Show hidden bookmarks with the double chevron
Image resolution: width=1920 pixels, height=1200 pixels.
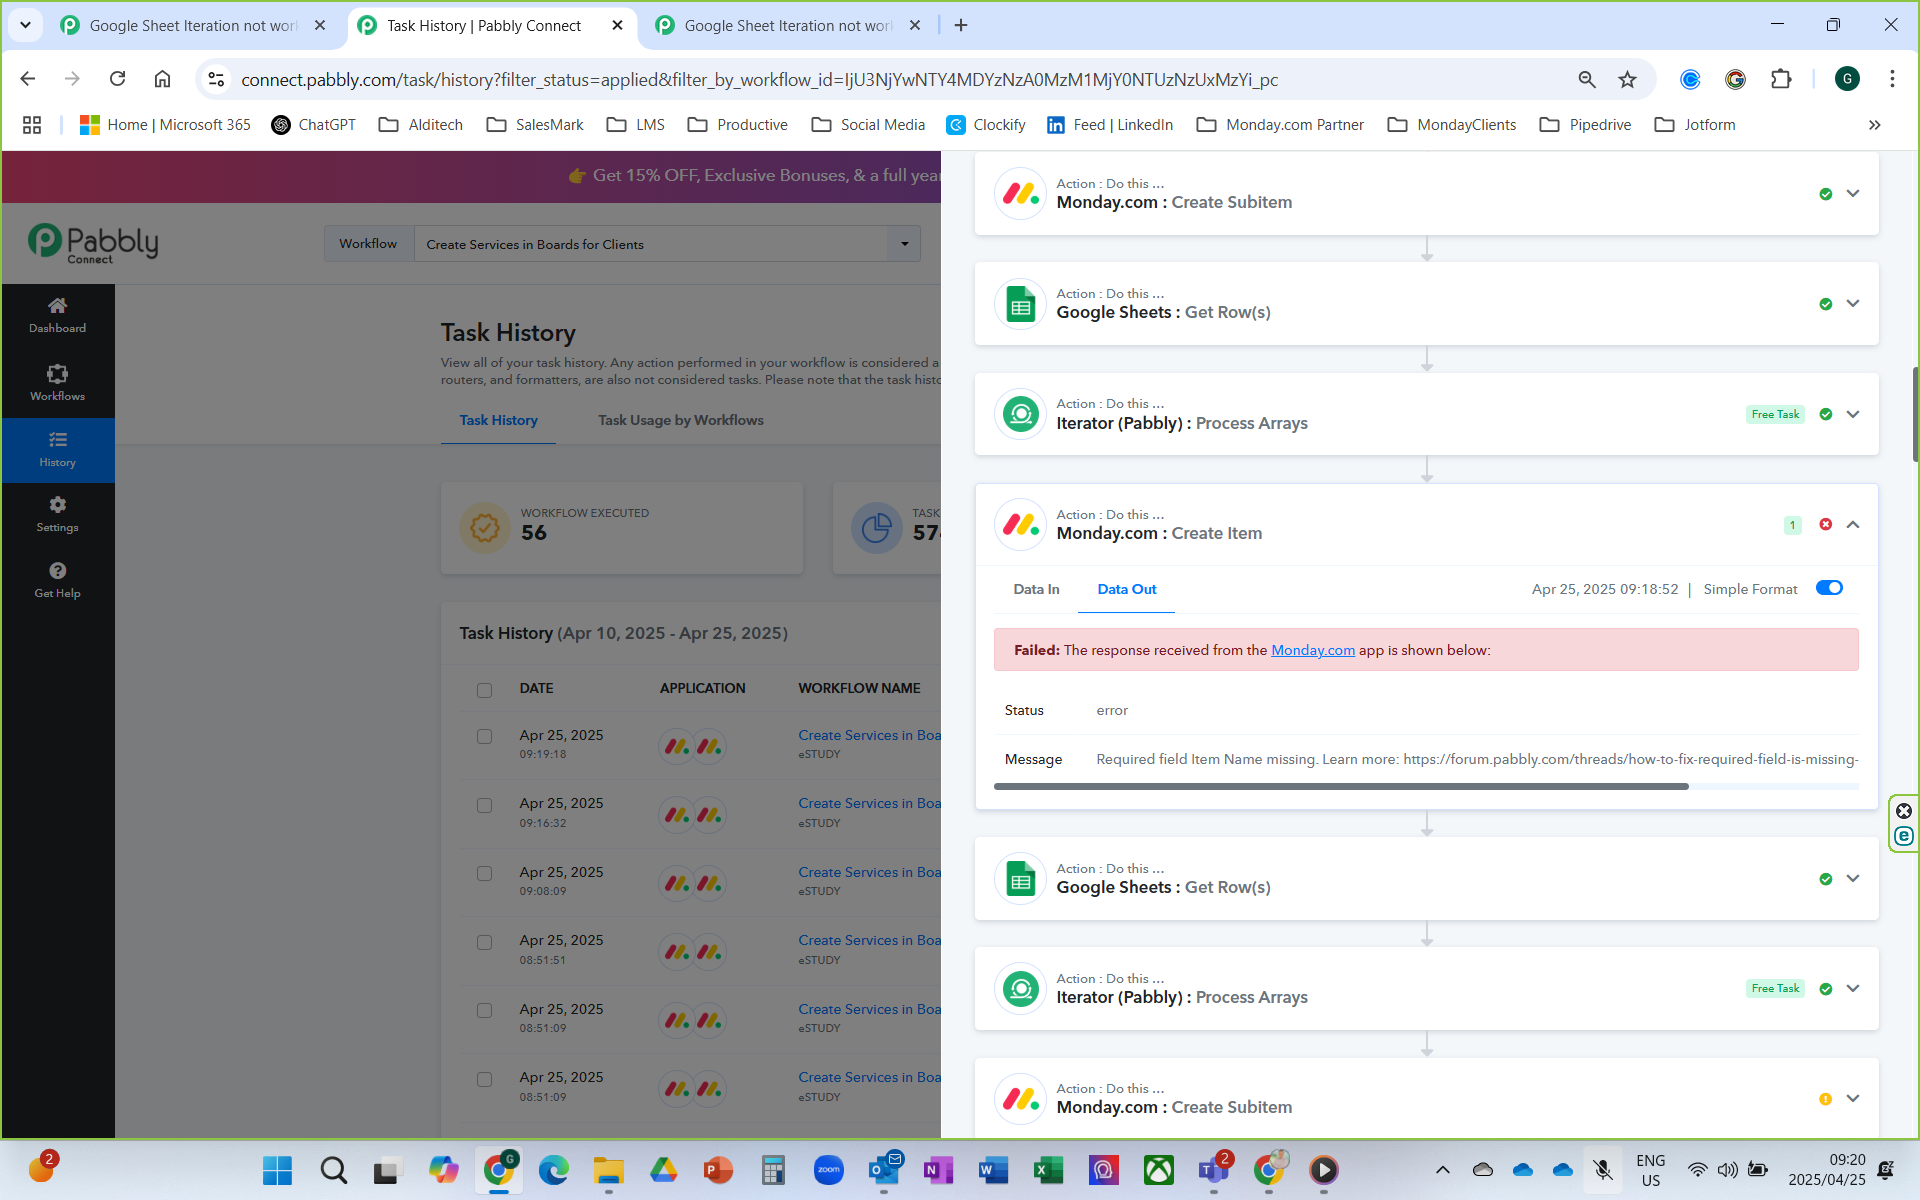(x=1874, y=125)
